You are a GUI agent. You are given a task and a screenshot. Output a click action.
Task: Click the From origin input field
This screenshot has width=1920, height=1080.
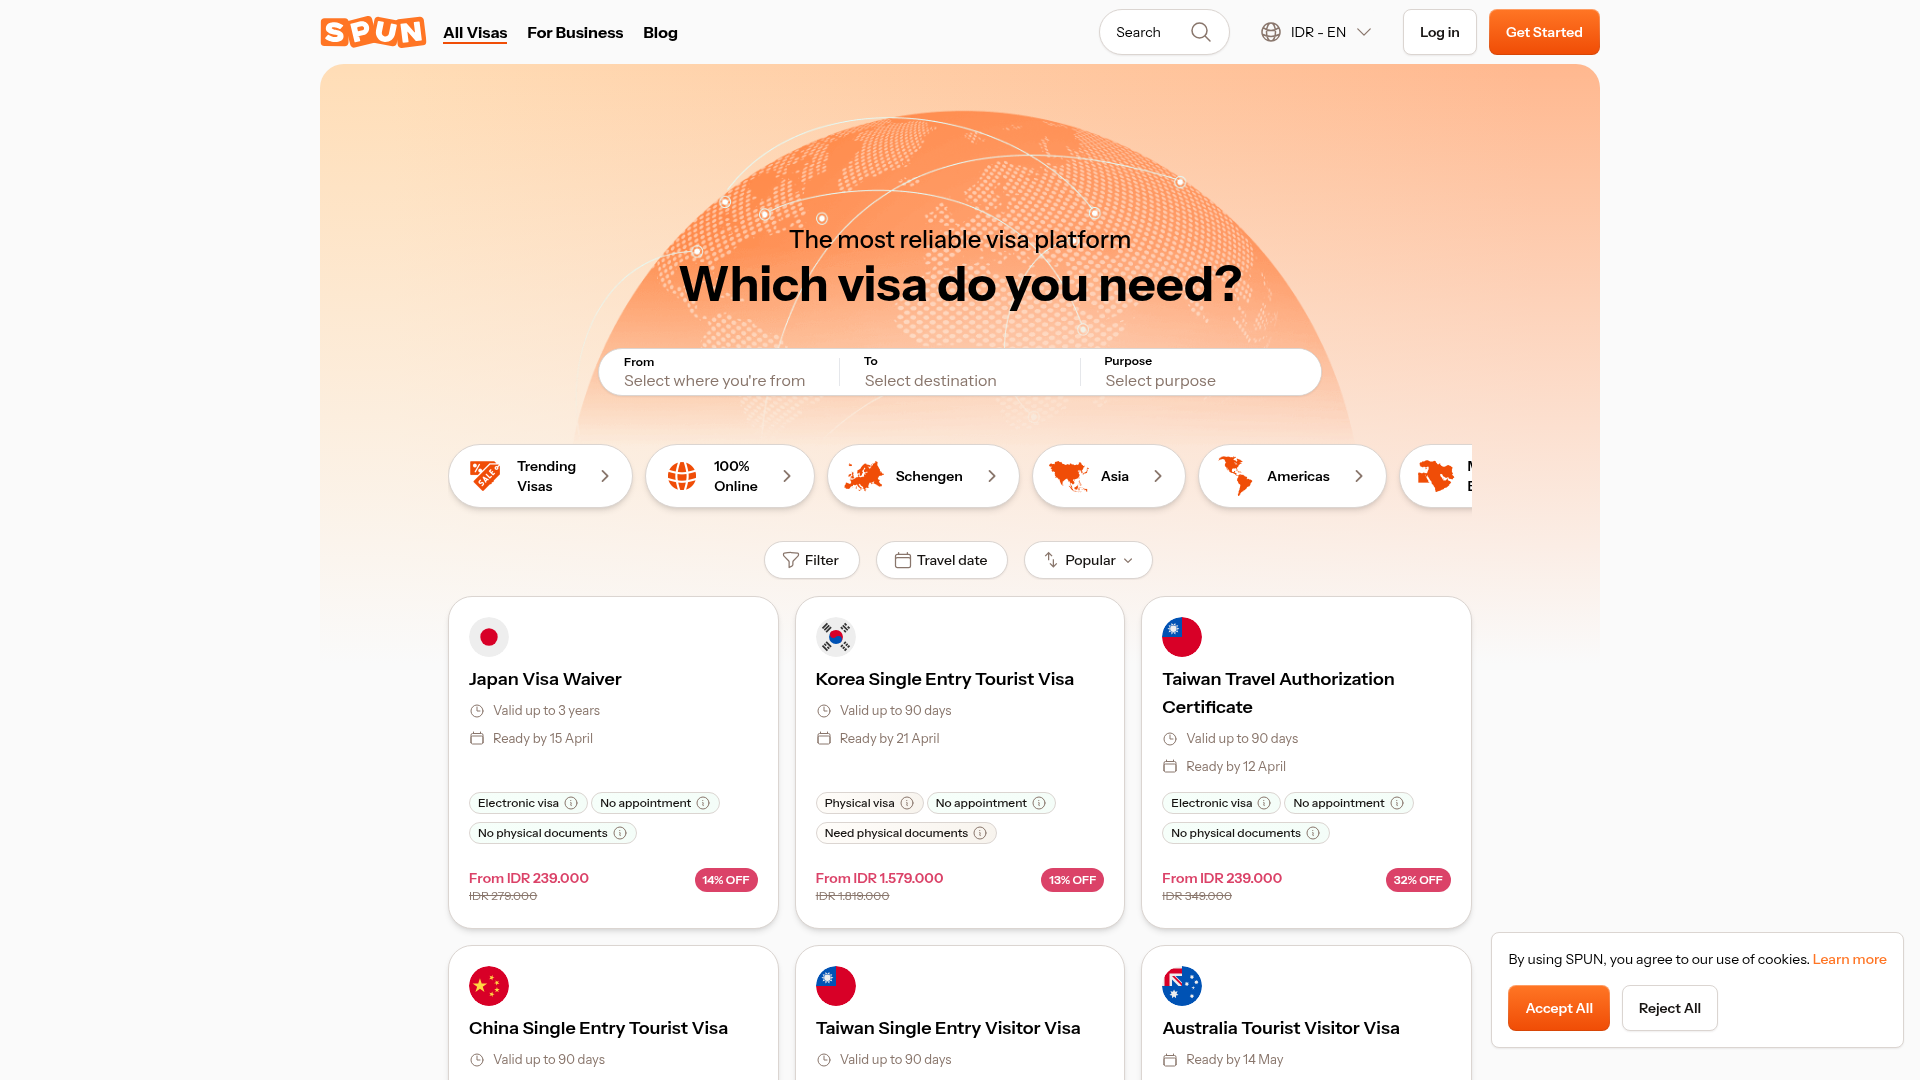(720, 372)
